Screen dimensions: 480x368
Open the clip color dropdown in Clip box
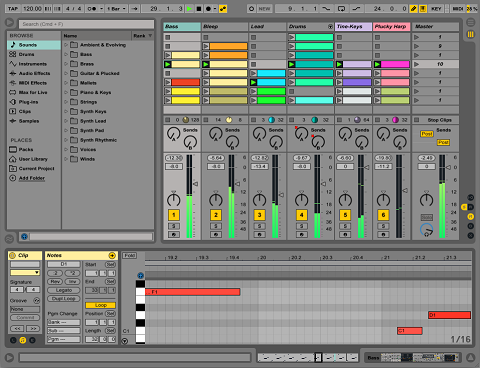point(25,273)
